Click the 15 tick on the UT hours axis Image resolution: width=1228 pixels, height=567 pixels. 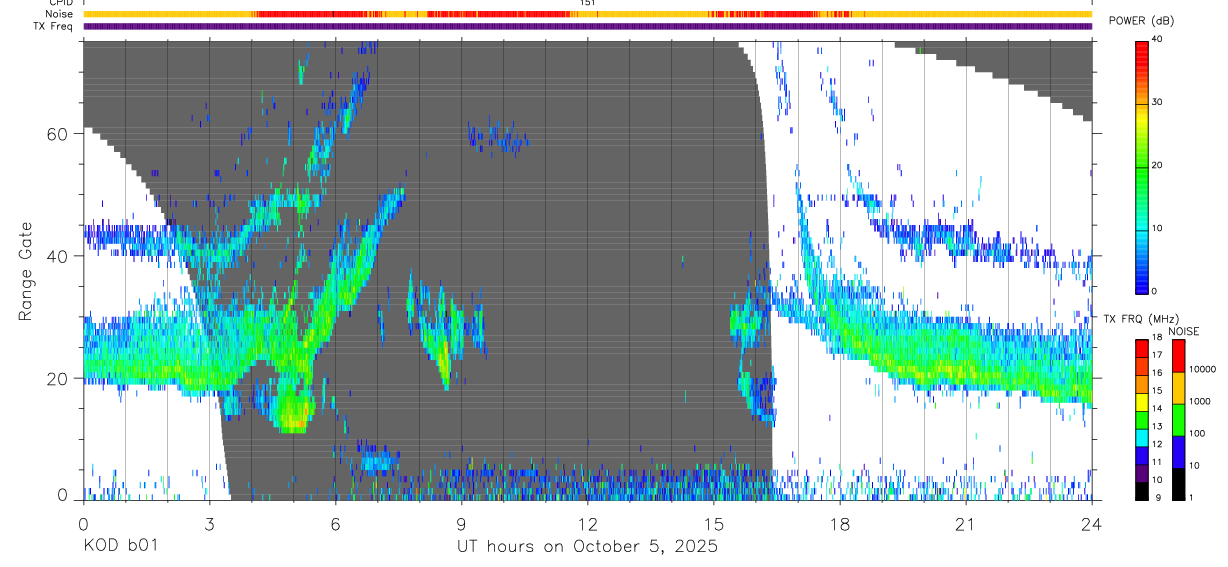click(714, 522)
